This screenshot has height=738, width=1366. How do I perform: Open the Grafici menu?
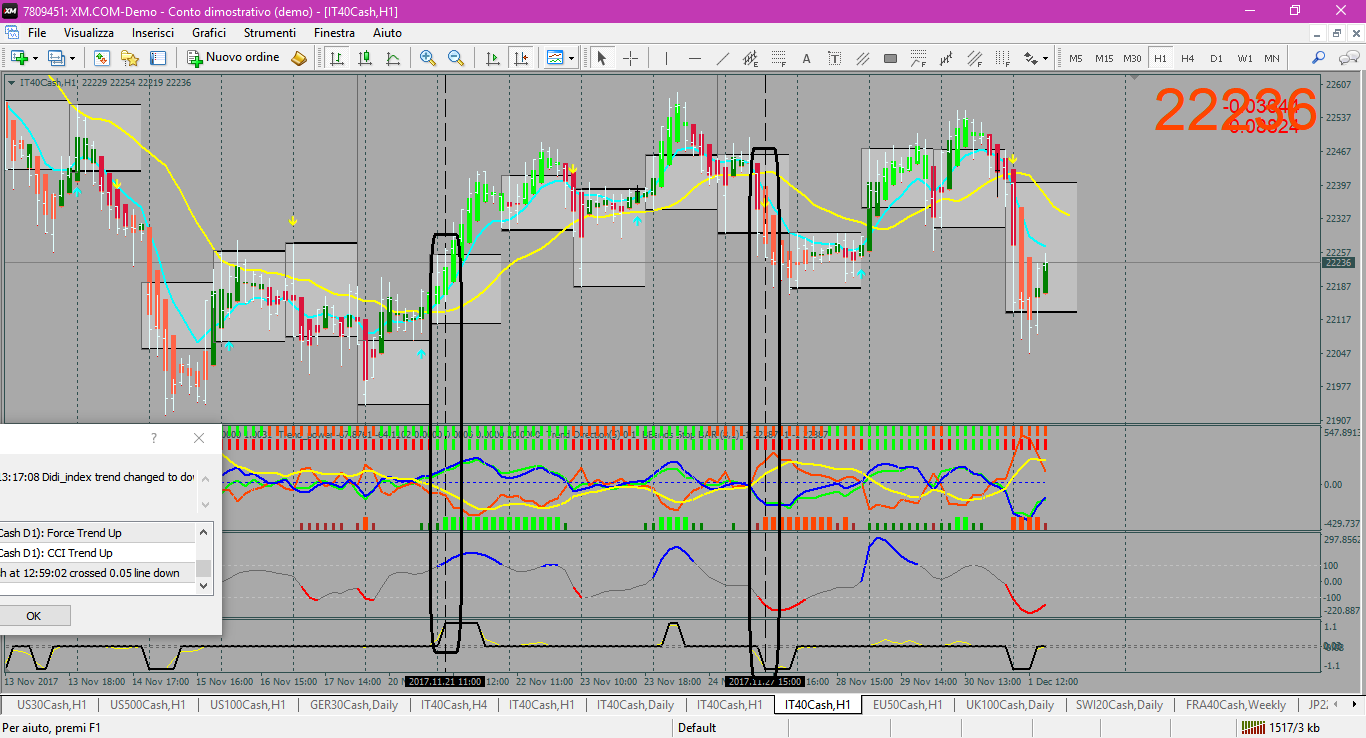click(x=209, y=33)
